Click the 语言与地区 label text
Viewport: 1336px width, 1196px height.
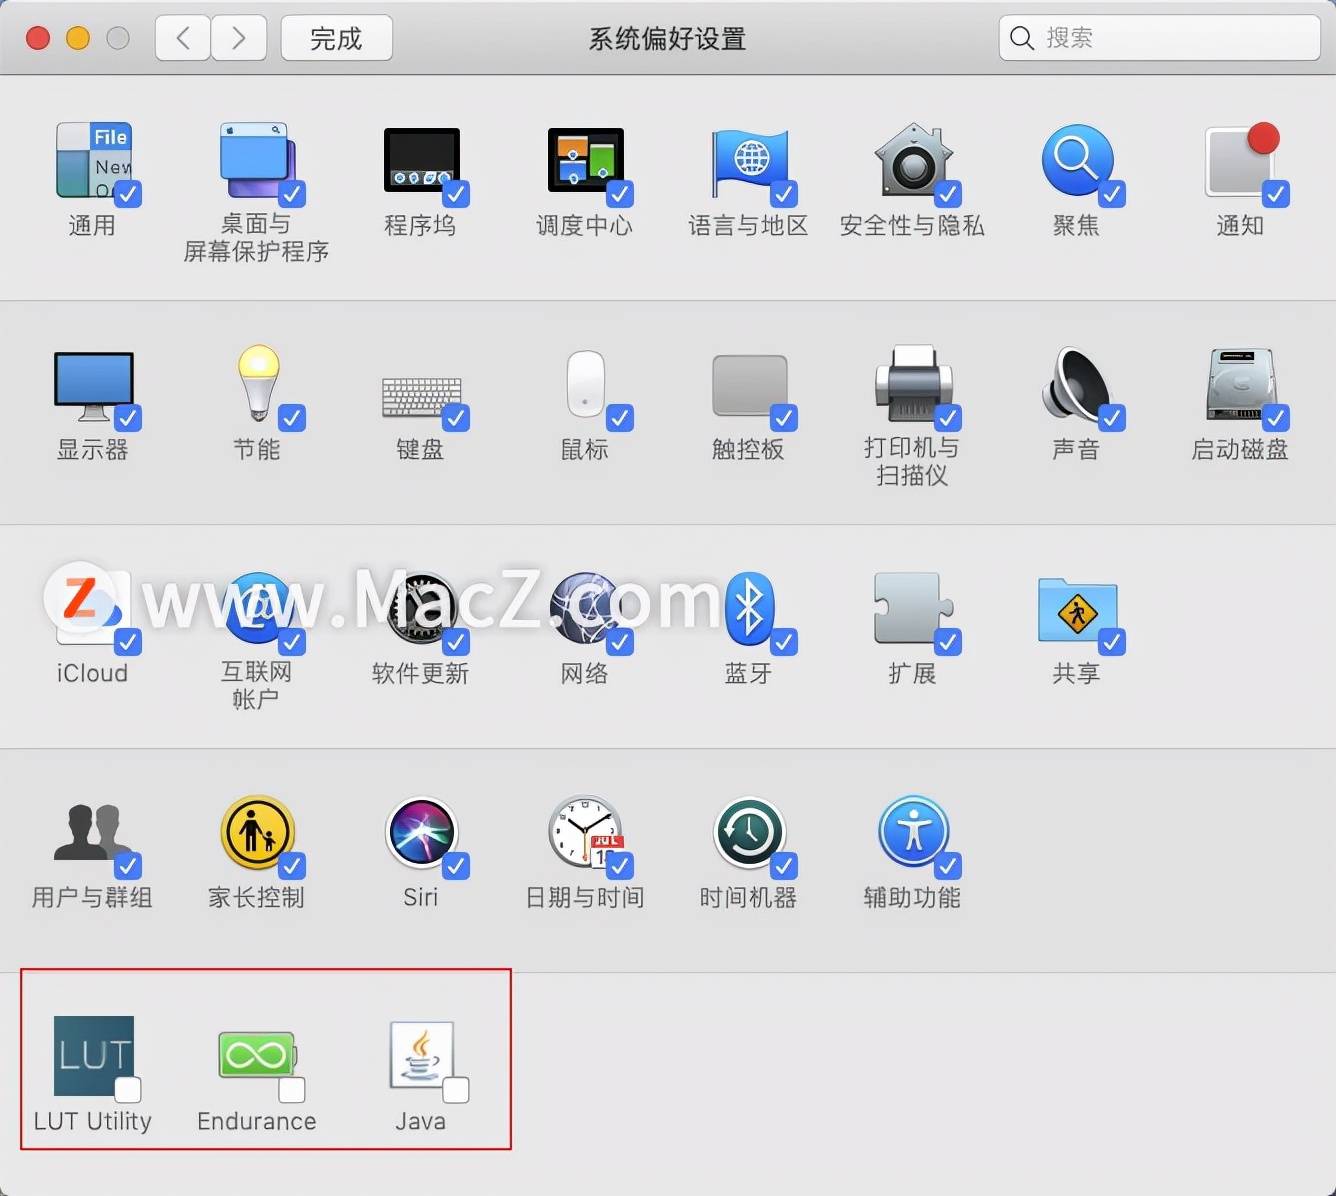(x=748, y=226)
